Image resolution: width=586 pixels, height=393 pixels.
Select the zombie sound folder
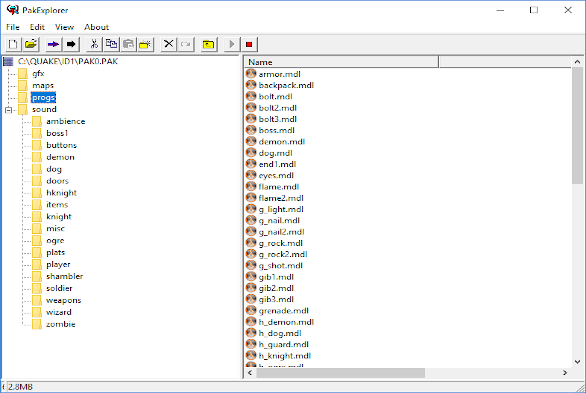tap(61, 324)
